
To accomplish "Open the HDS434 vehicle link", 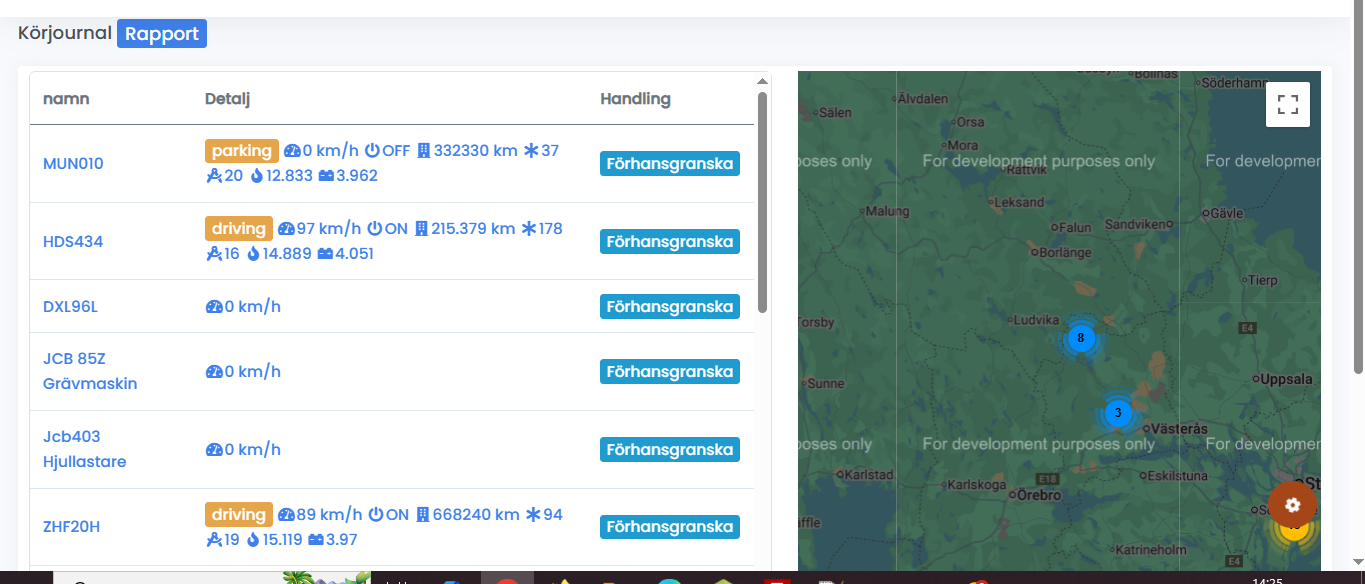I will coord(73,242).
